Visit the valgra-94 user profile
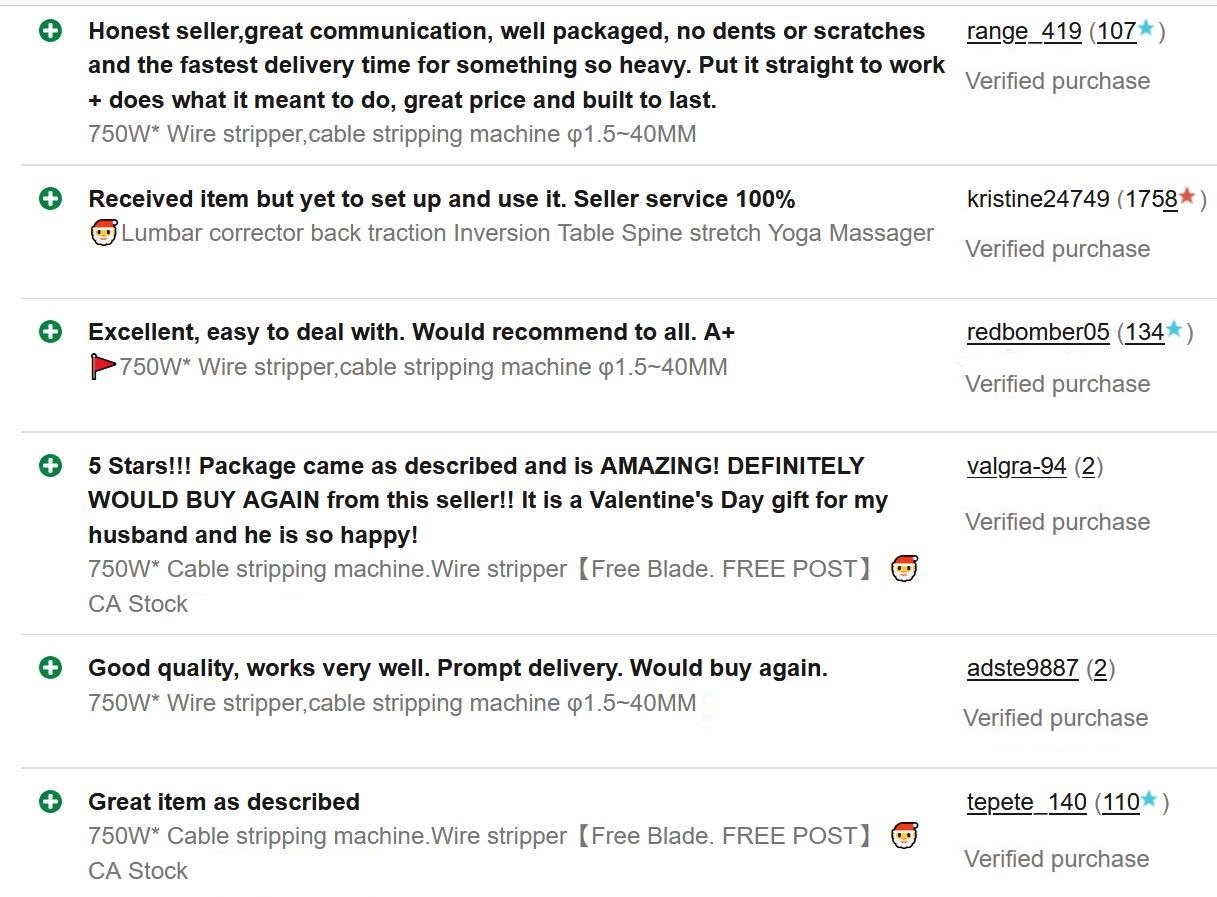This screenshot has height=897, width=1217. [1016, 467]
